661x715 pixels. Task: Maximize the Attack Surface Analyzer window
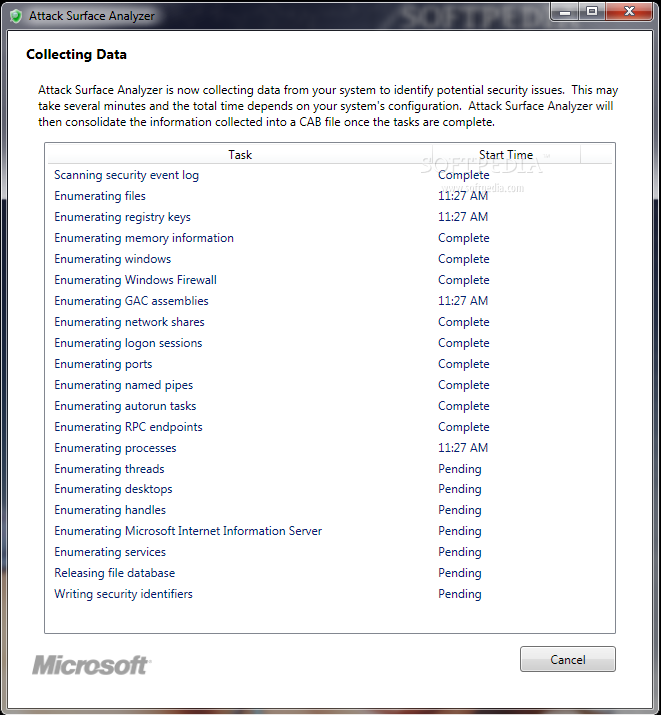tap(592, 12)
